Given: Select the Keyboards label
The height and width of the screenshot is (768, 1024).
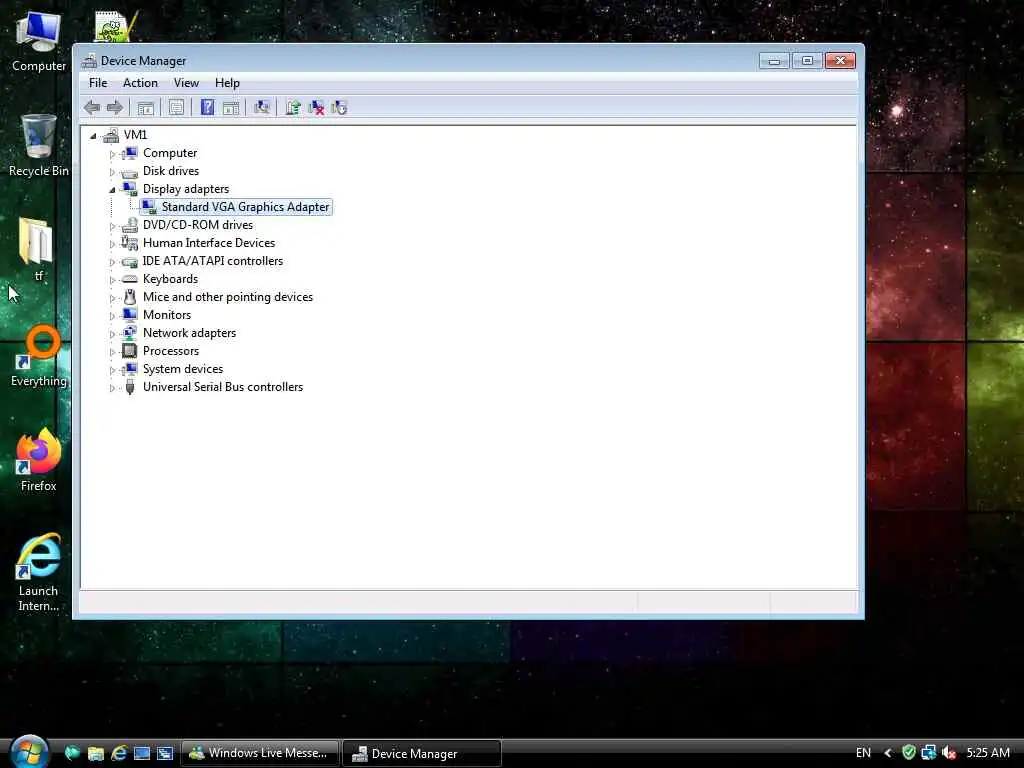Looking at the screenshot, I should 170,279.
